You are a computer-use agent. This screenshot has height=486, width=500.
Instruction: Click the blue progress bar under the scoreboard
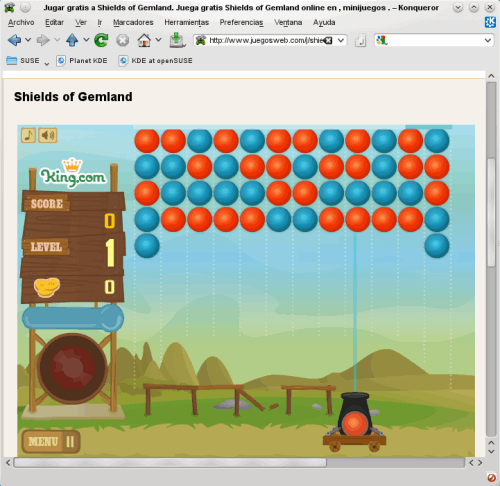[73, 318]
